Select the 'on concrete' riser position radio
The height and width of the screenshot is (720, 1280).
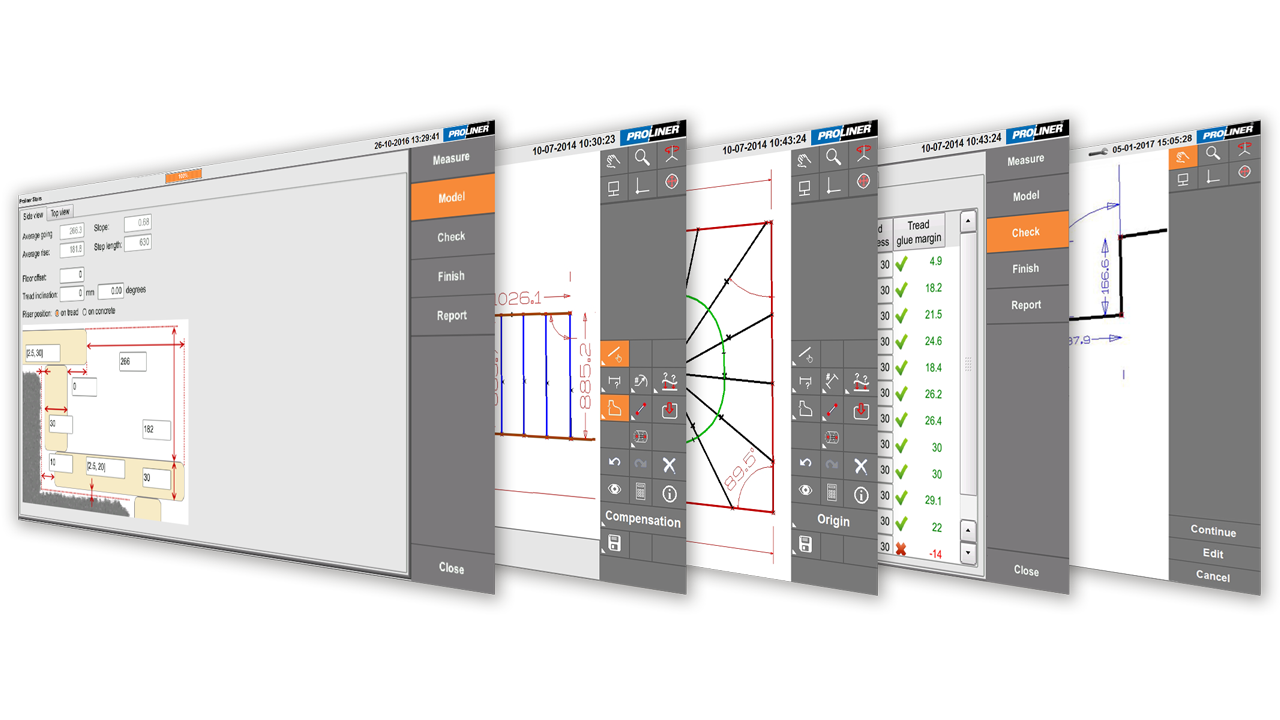83,312
